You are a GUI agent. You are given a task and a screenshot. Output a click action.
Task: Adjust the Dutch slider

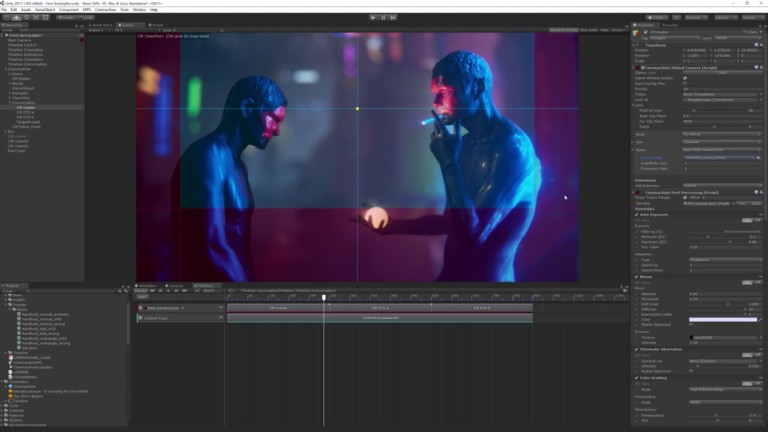click(x=714, y=127)
